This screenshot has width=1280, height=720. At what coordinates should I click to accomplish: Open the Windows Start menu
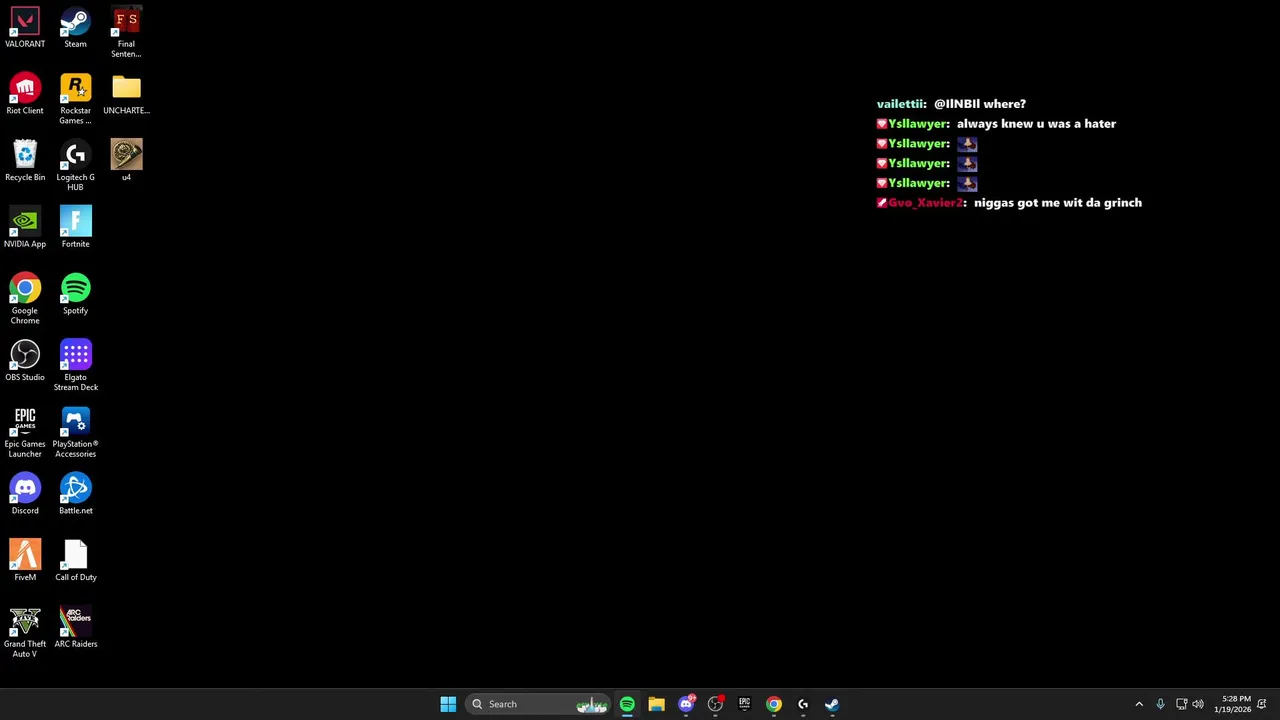(448, 704)
